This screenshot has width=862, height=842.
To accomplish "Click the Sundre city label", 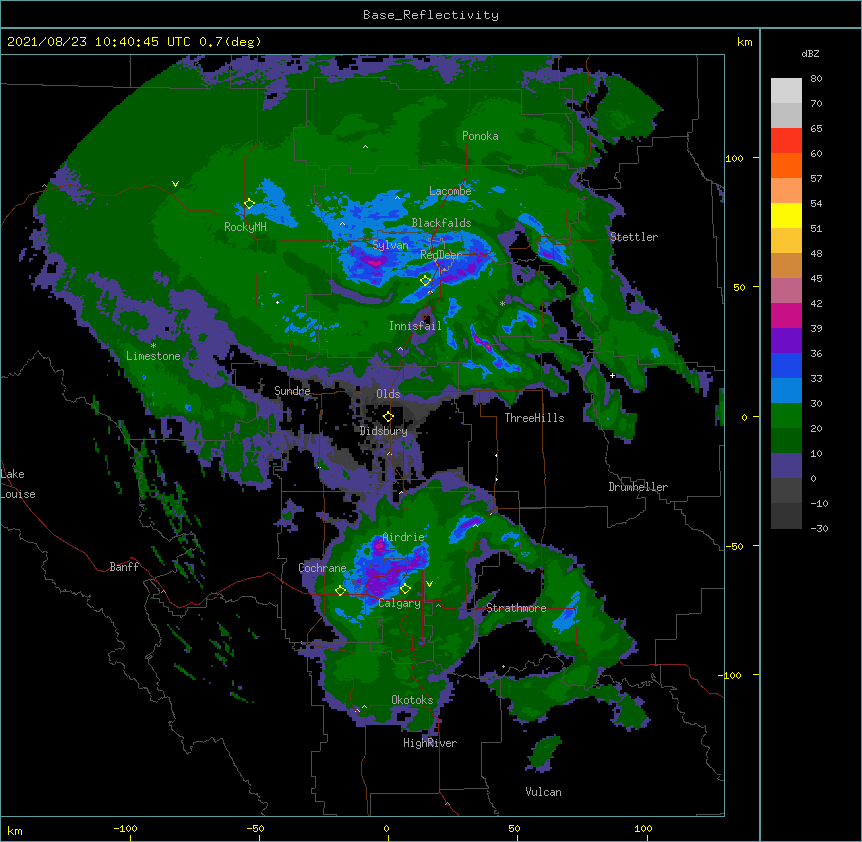I will tap(292, 391).
